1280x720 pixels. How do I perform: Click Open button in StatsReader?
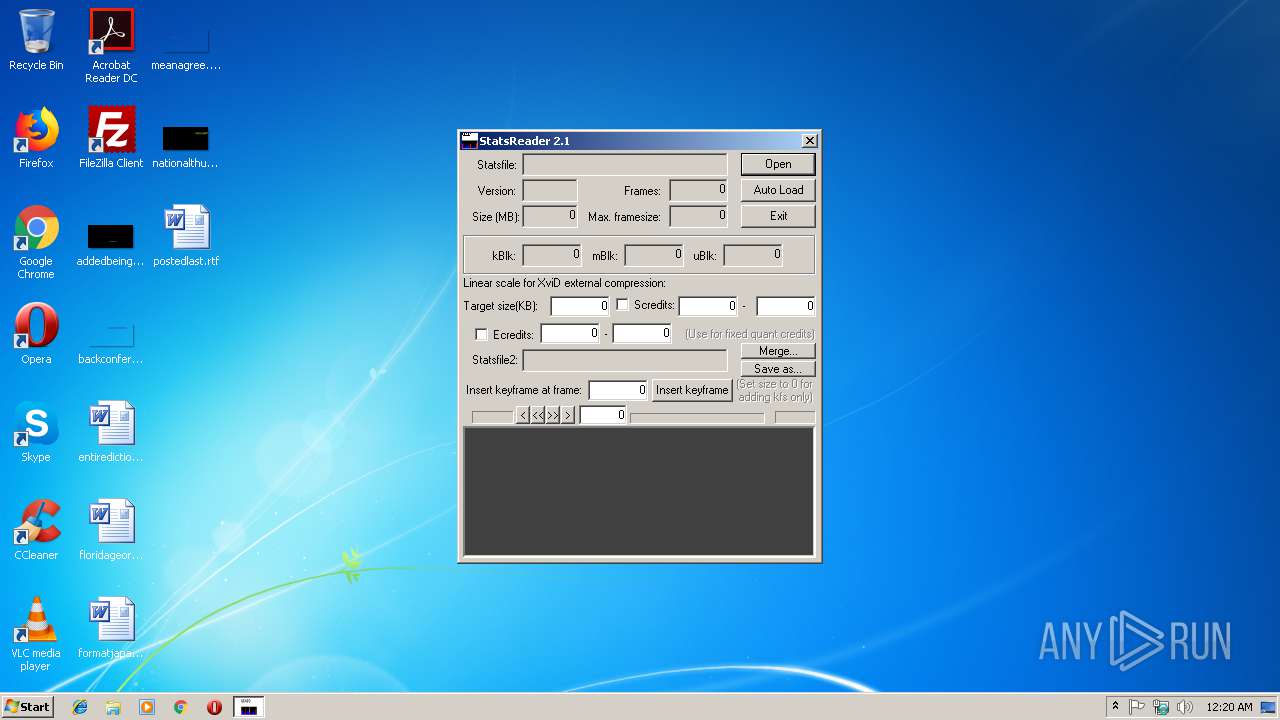tap(778, 164)
